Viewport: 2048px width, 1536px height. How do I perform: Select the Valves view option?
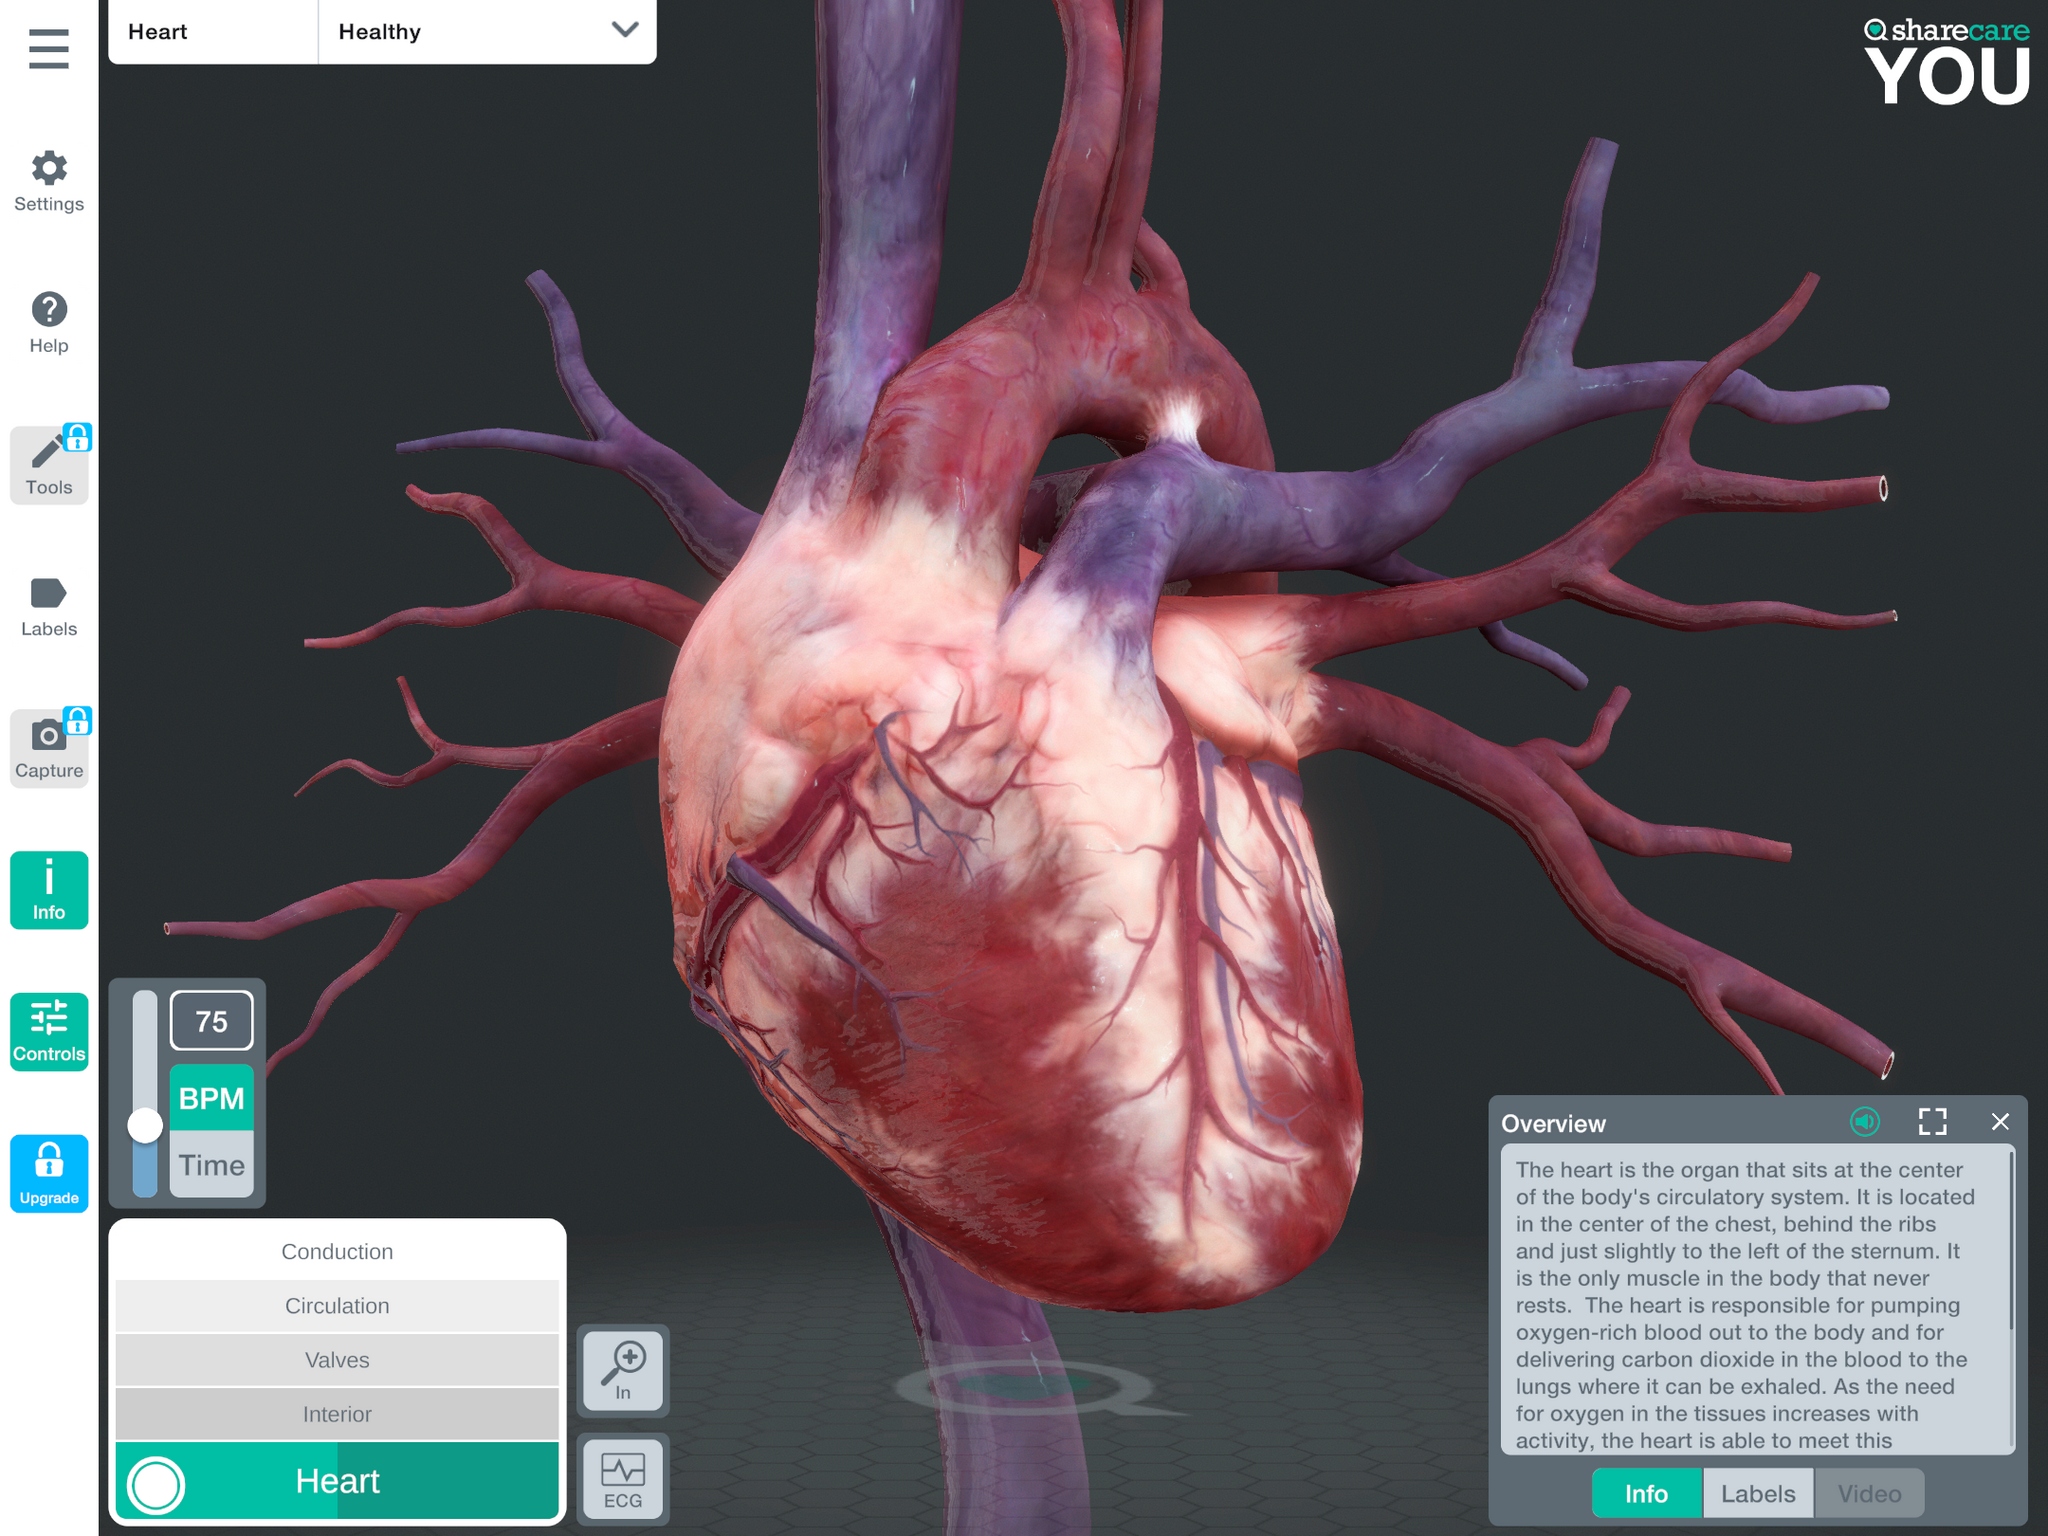pos(337,1360)
